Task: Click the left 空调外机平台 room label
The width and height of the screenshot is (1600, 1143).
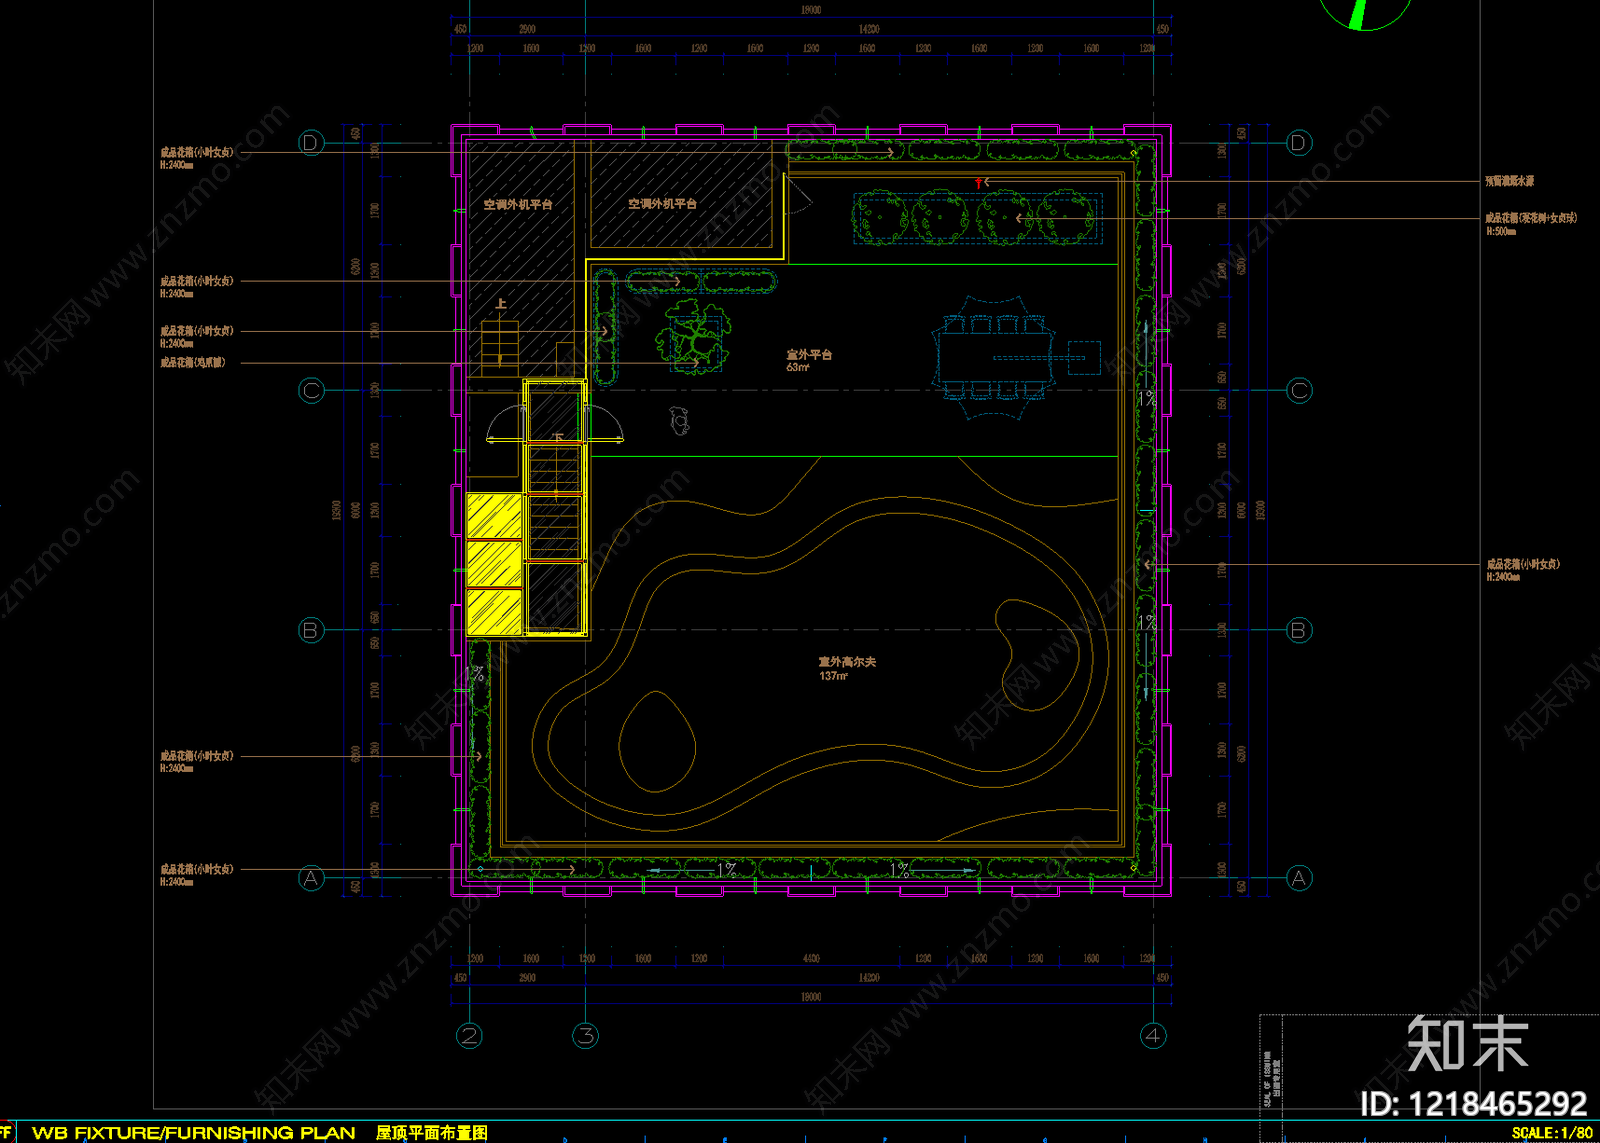Action: click(518, 204)
